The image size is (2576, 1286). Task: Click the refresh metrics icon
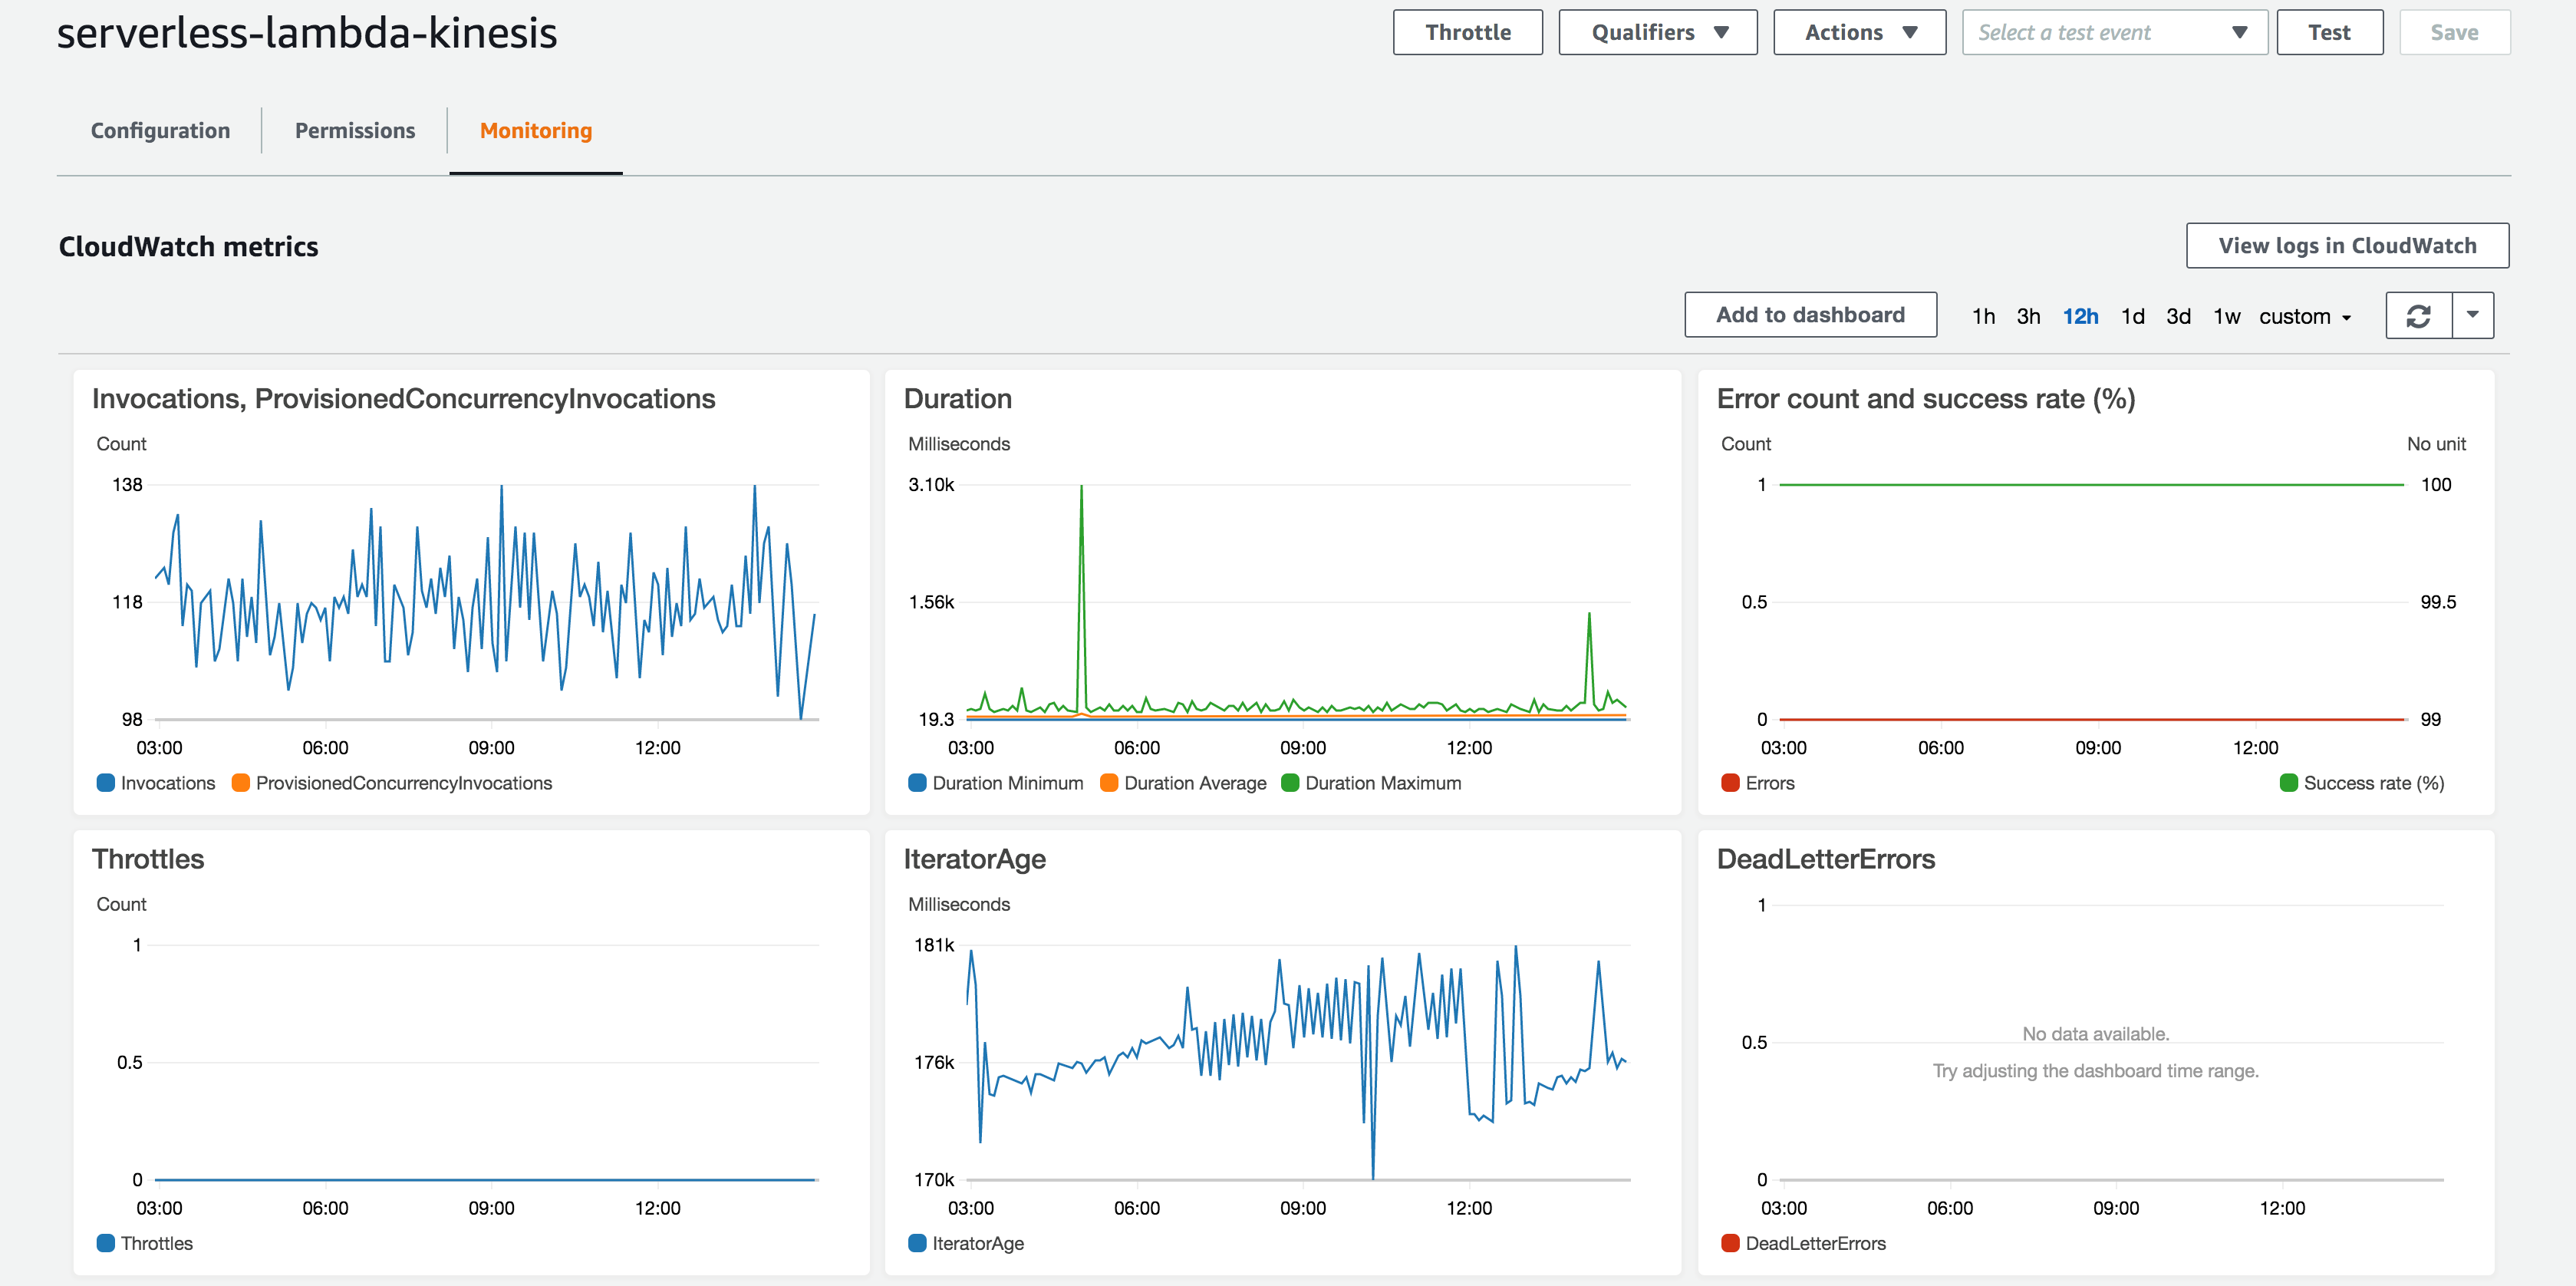2419,315
